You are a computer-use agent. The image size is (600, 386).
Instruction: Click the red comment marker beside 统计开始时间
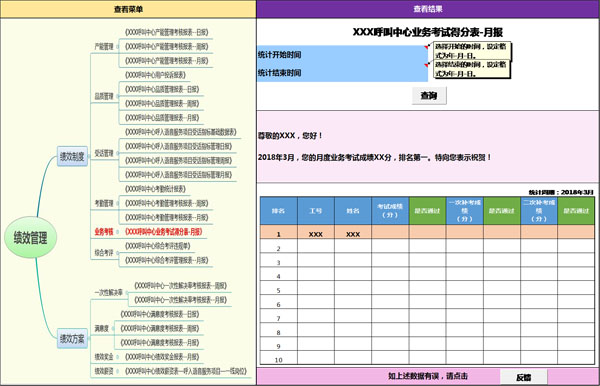[x=426, y=47]
